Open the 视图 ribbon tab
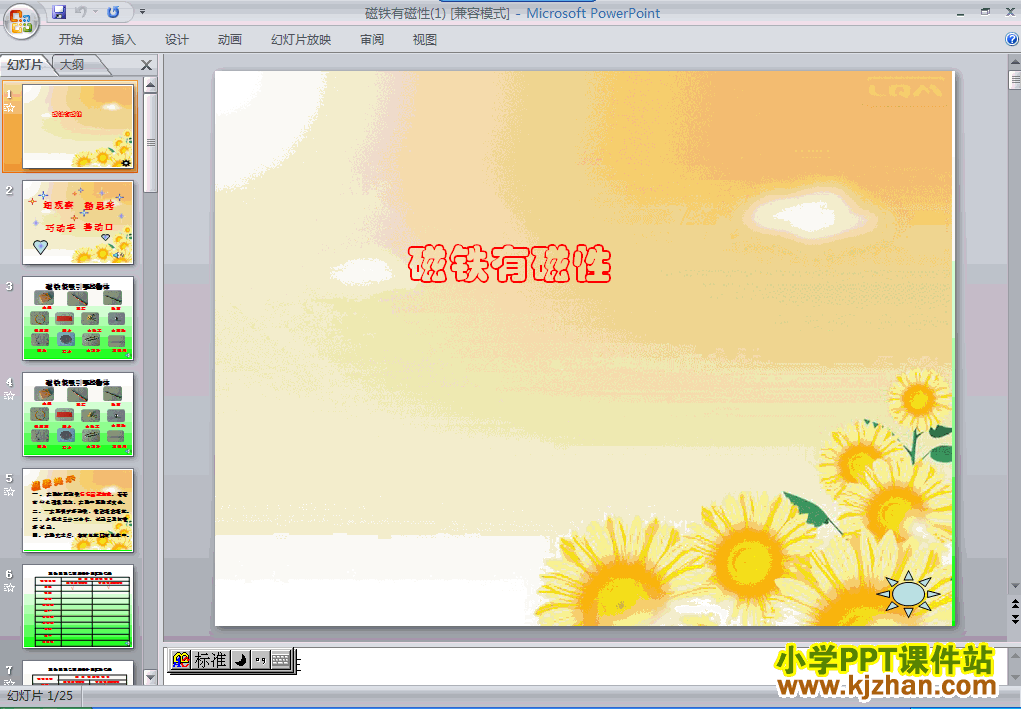Viewport: 1021px width, 709px height. (x=425, y=40)
